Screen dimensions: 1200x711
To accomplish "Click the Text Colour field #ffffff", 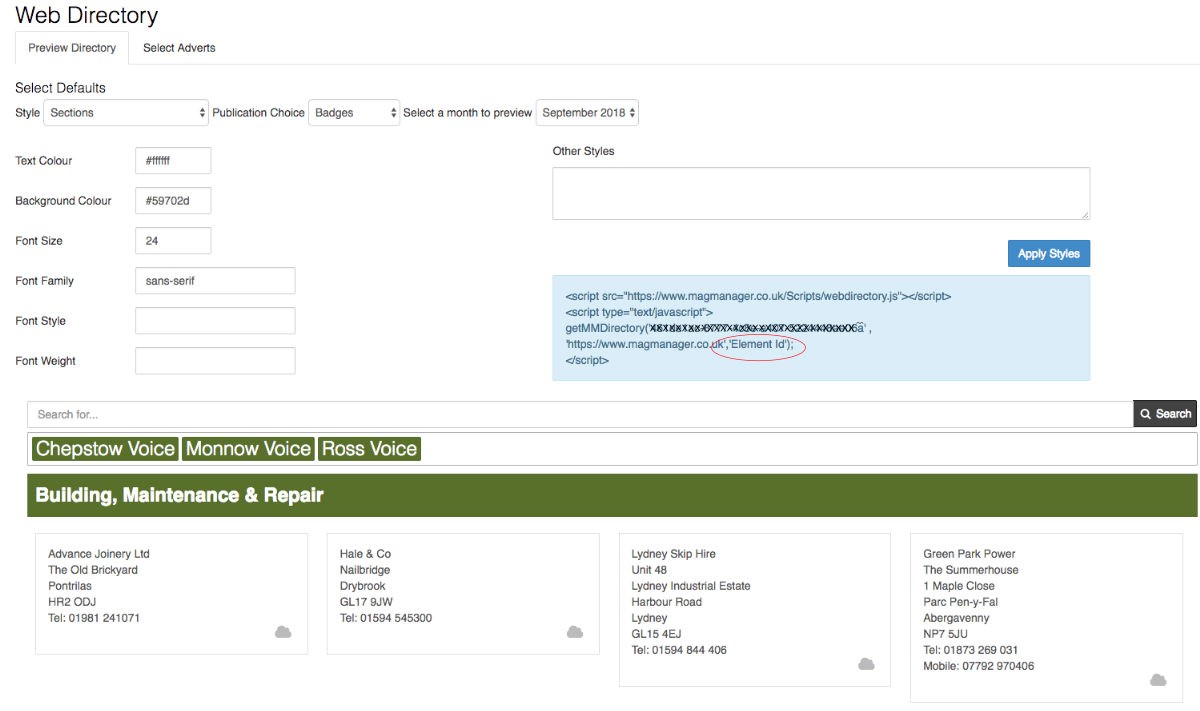I will 173,161.
